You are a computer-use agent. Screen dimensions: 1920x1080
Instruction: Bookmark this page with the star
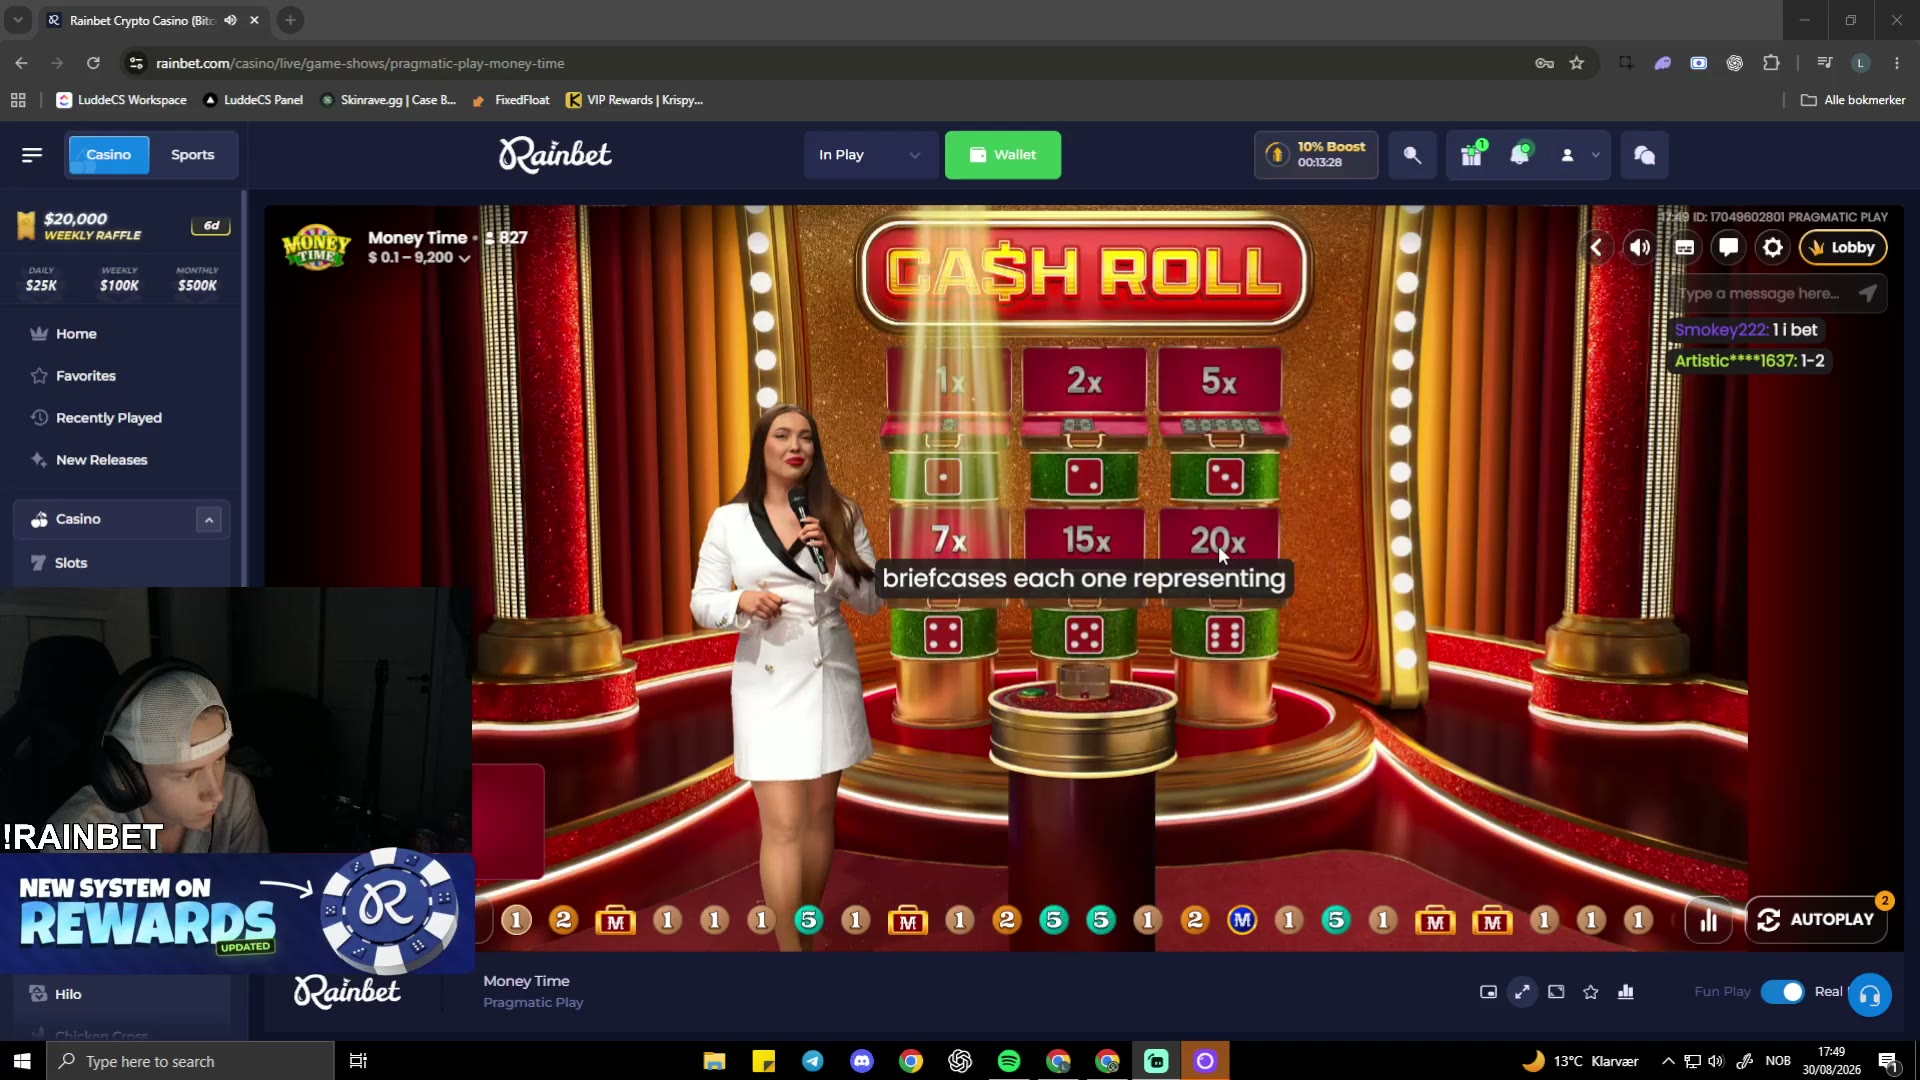point(1577,63)
